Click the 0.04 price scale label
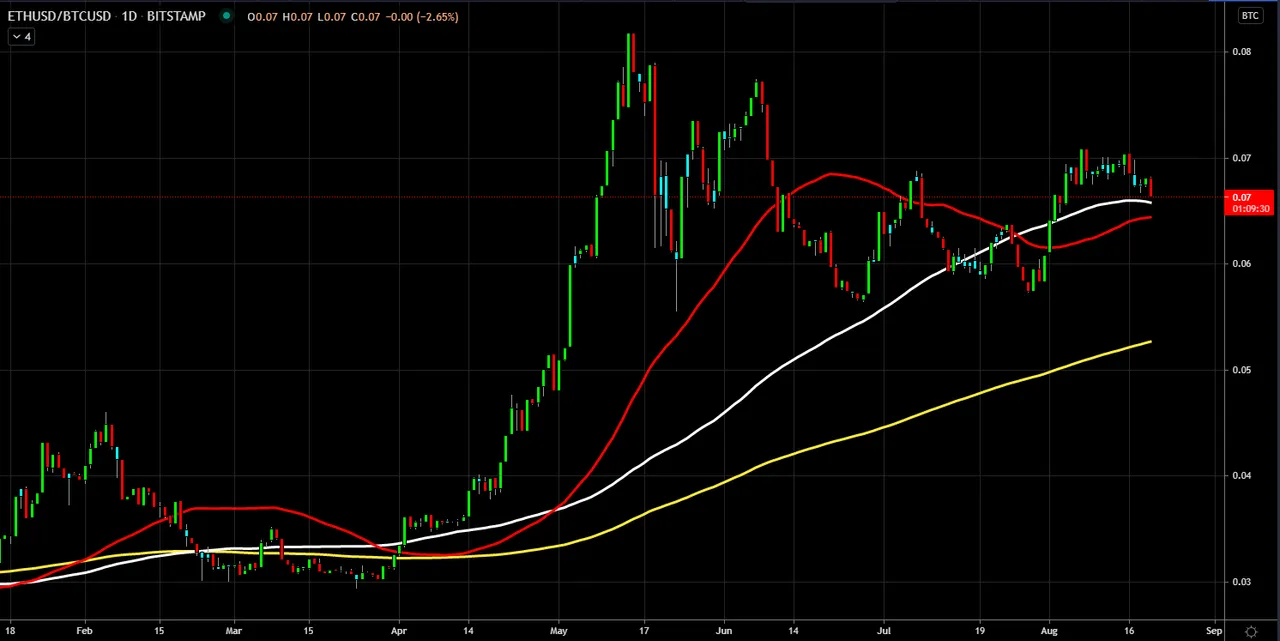Image resolution: width=1280 pixels, height=641 pixels. (x=1242, y=475)
